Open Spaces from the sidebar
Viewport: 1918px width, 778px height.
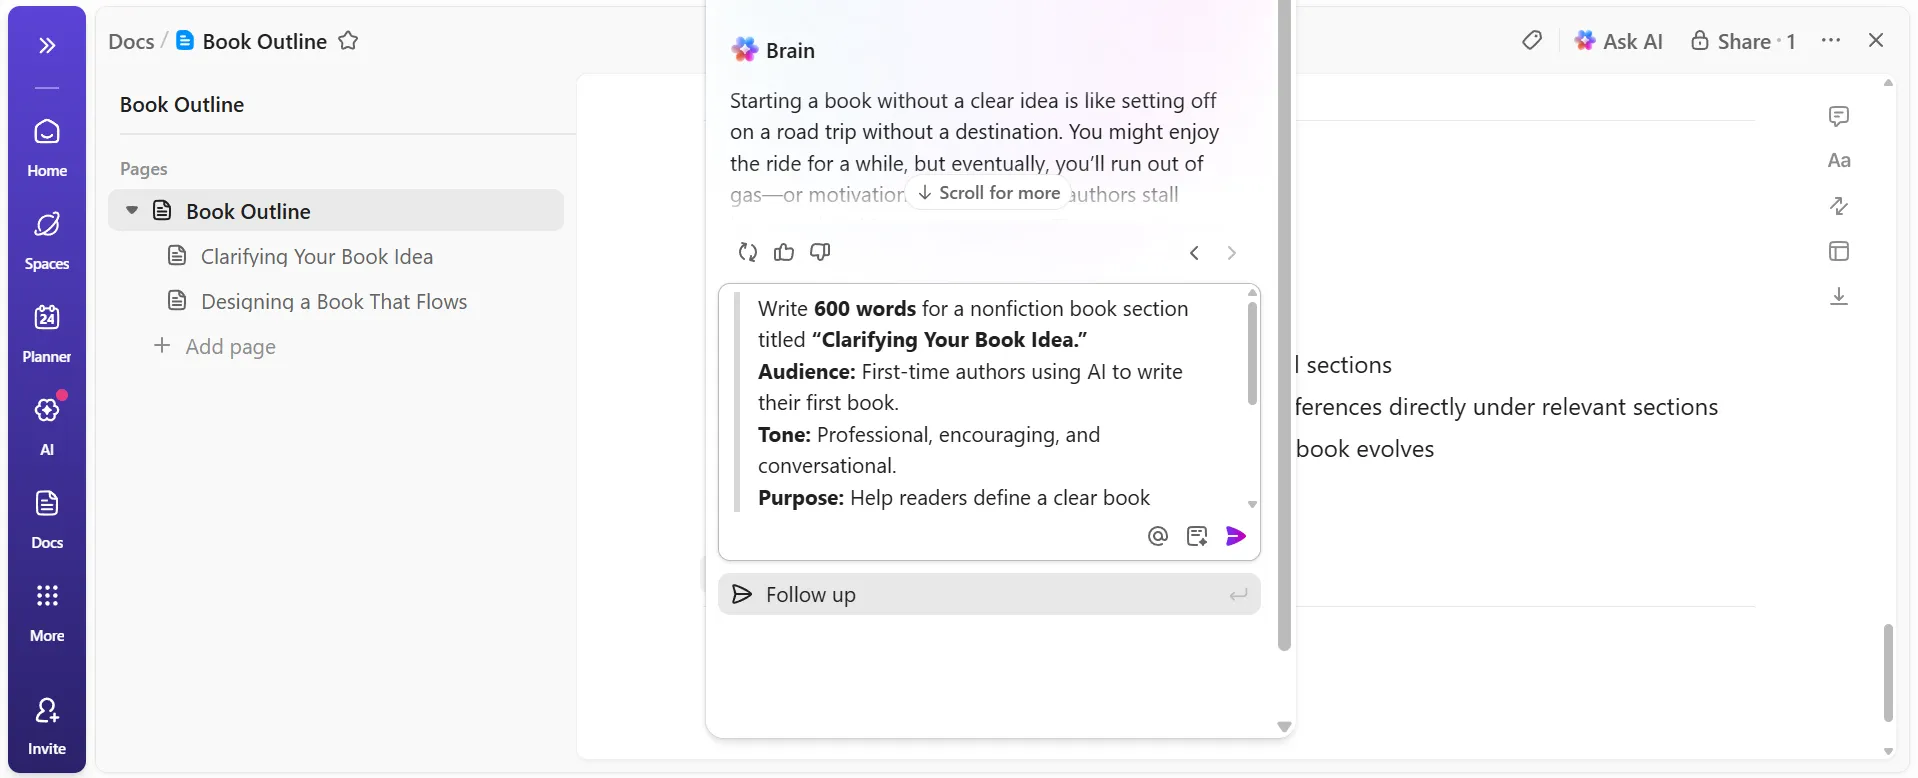pyautogui.click(x=47, y=241)
